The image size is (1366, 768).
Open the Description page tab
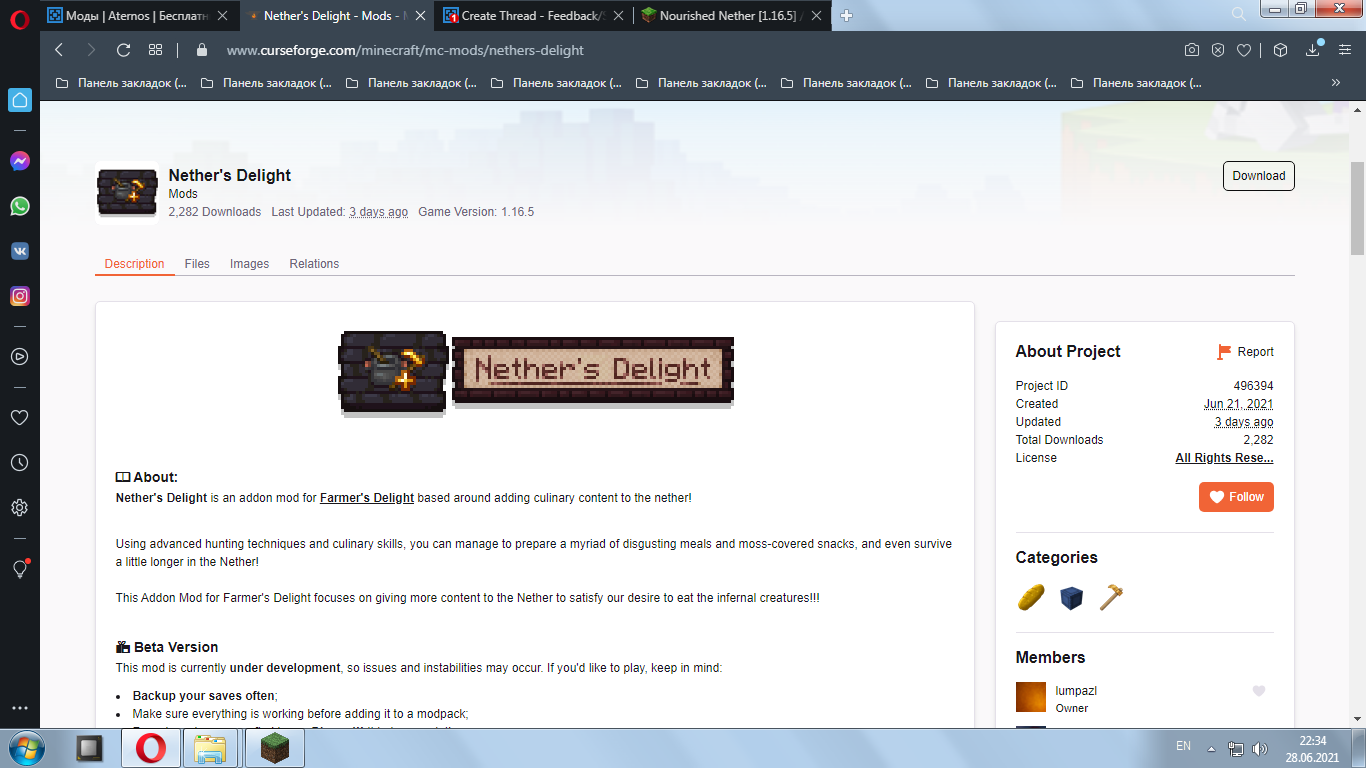click(x=134, y=264)
